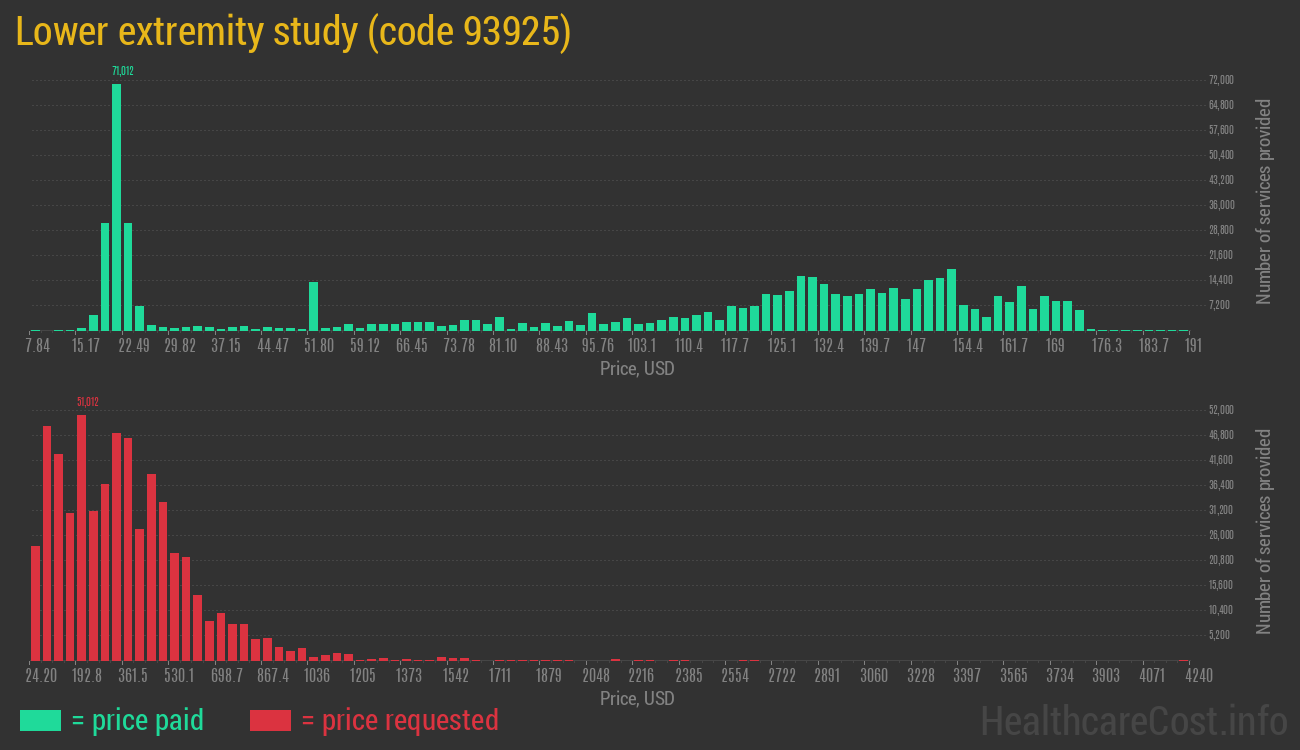1300x750 pixels.
Task: Click the red price requested legend swatch
Action: pos(270,720)
